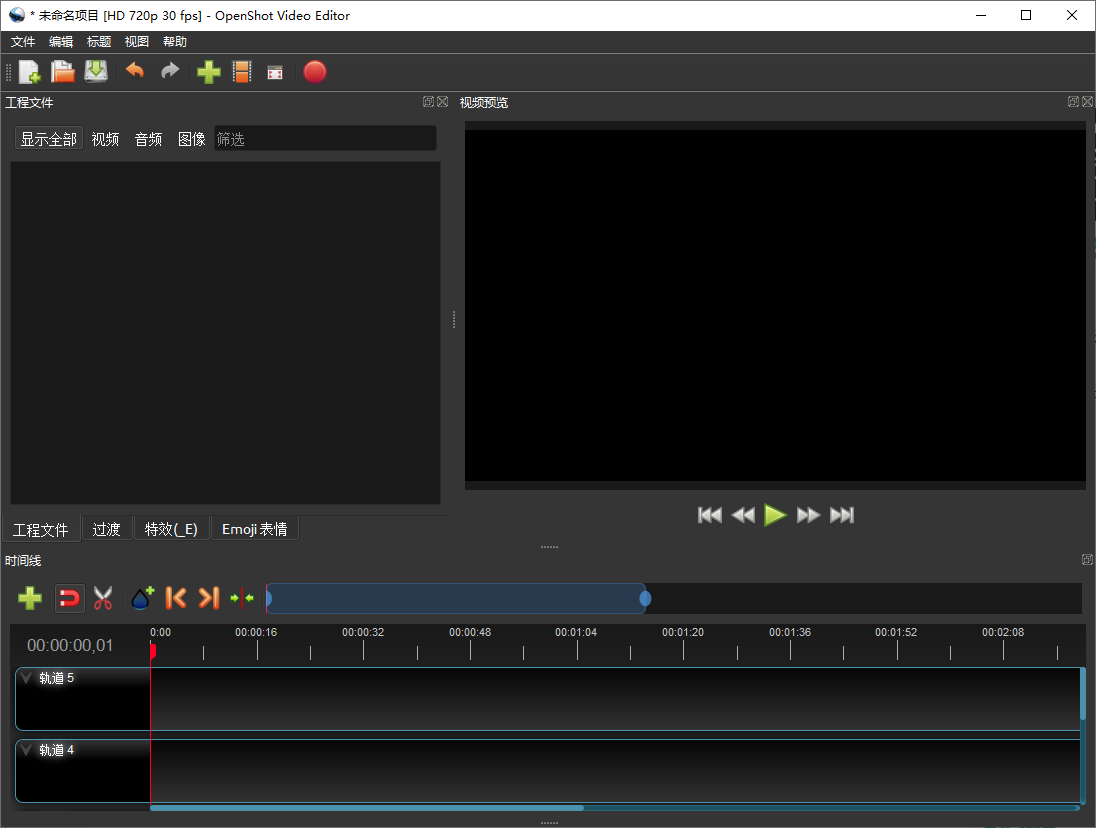
Task: Switch to 工程文件 tab
Action: click(41, 529)
